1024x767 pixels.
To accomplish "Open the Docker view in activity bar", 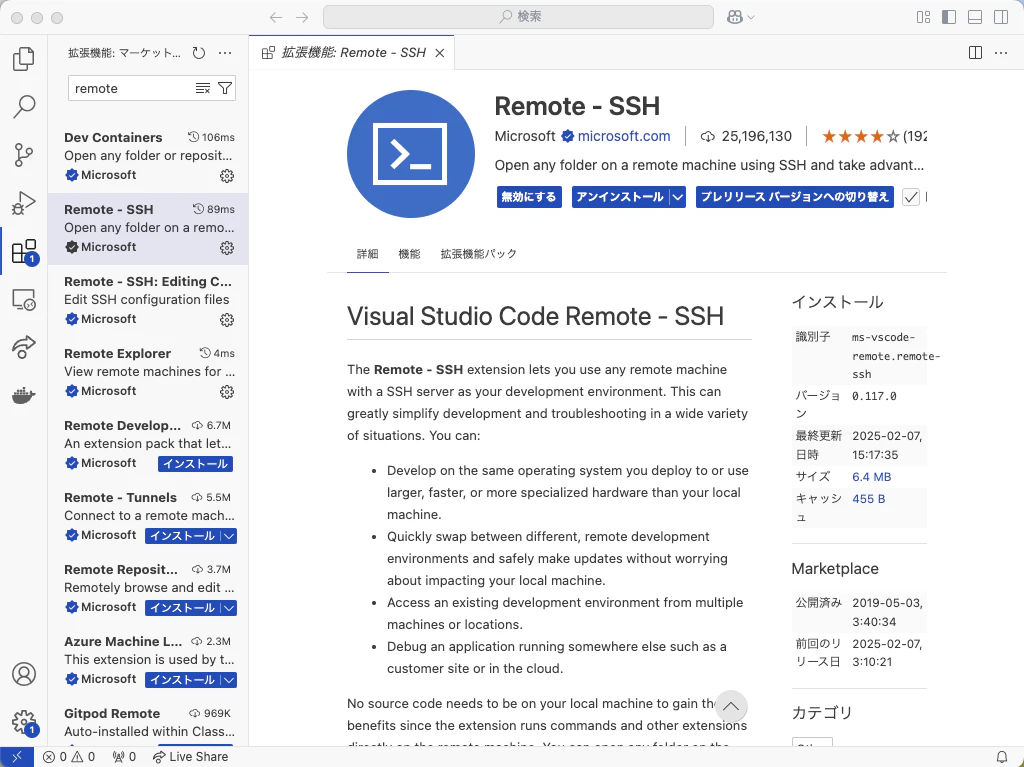I will coord(24,395).
